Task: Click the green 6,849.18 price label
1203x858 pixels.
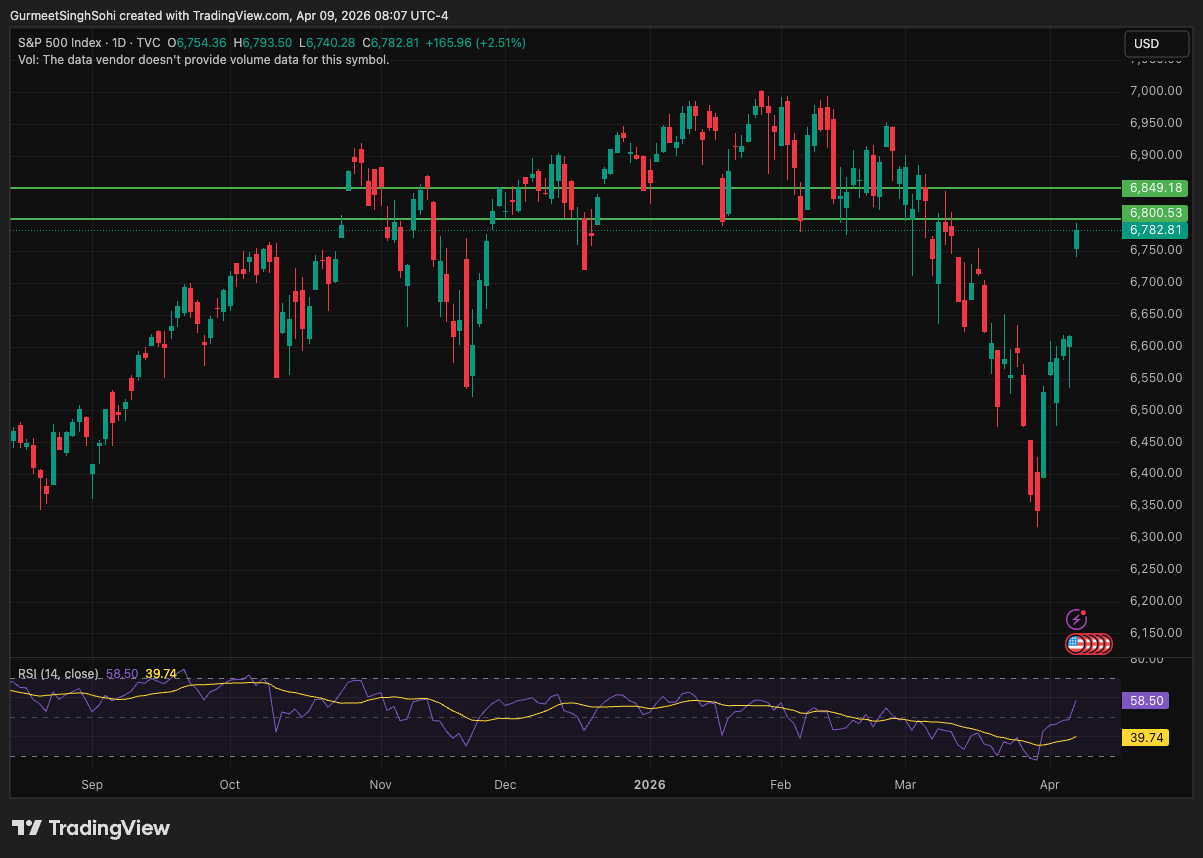Action: 1155,187
